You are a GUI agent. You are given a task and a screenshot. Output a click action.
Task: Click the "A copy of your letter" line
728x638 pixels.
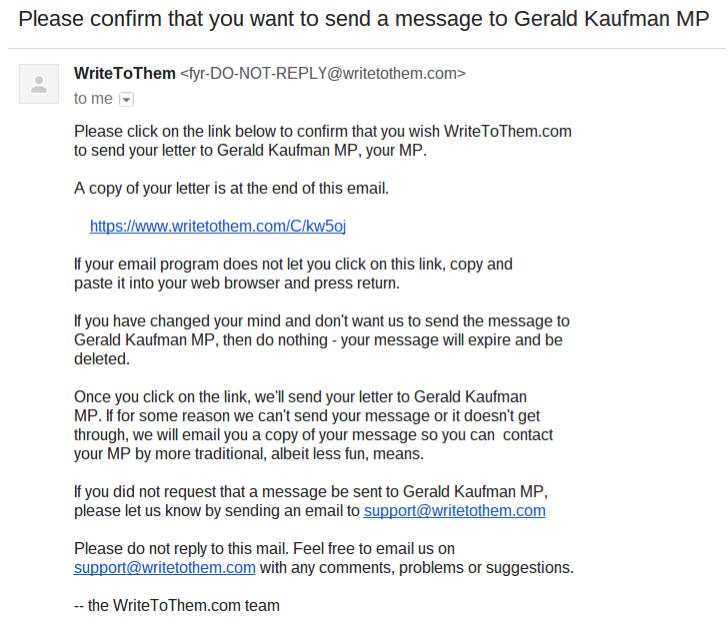231,188
